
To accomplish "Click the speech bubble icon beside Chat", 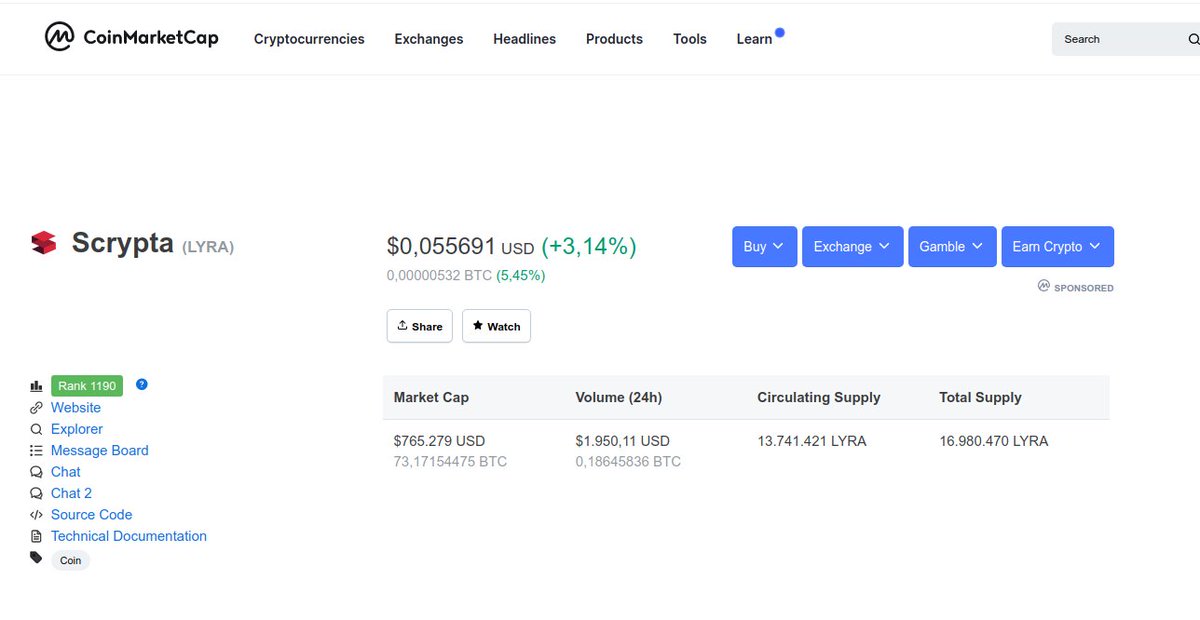I will click(x=36, y=472).
